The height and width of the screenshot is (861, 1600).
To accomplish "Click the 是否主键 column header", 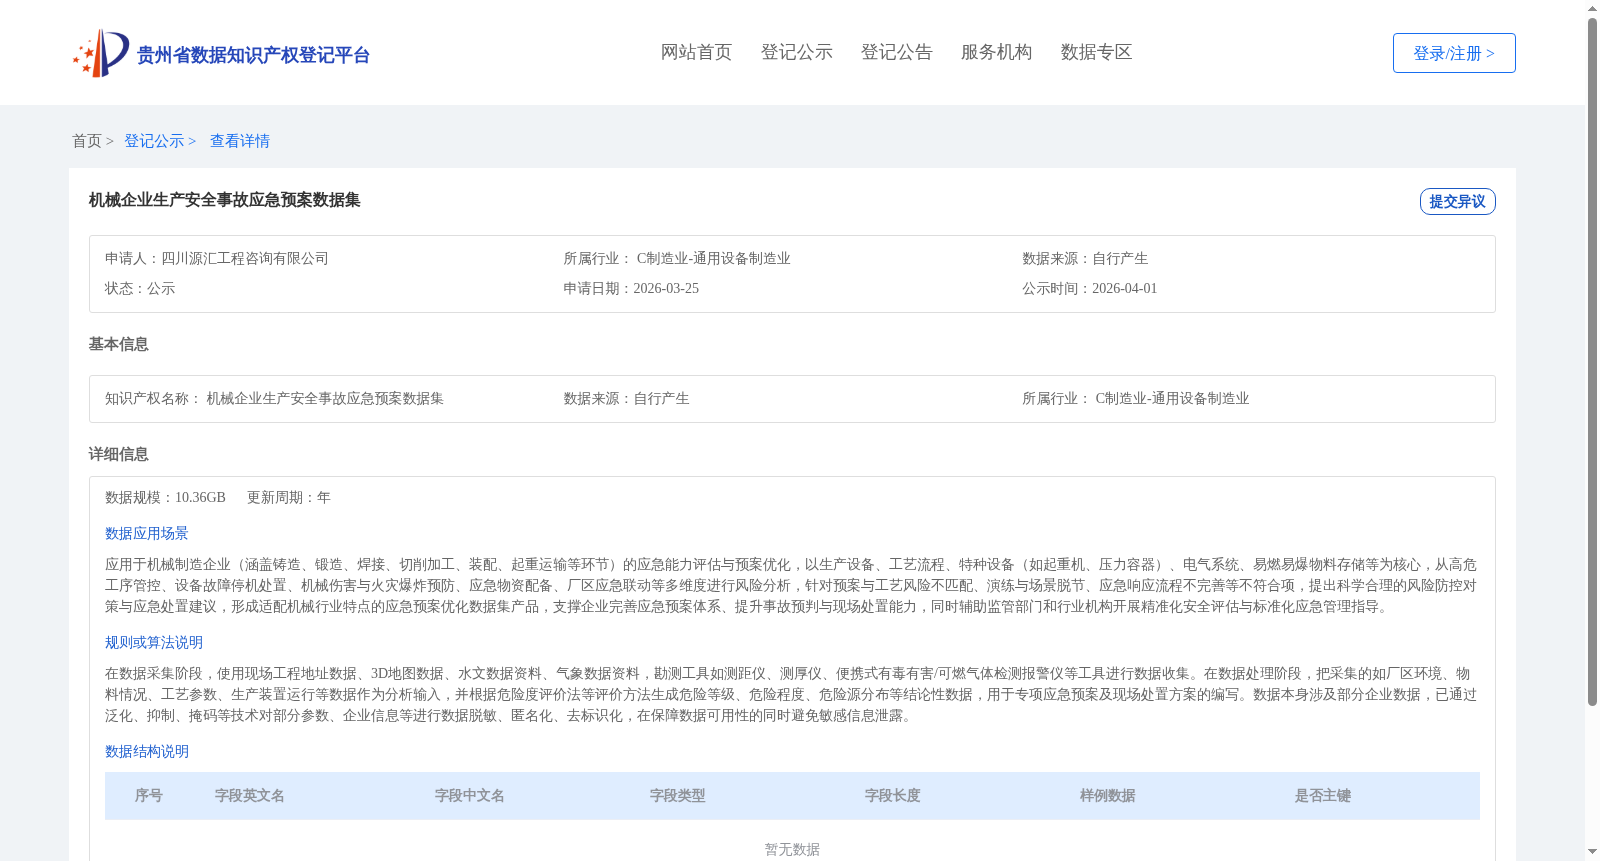I will [x=1323, y=796].
